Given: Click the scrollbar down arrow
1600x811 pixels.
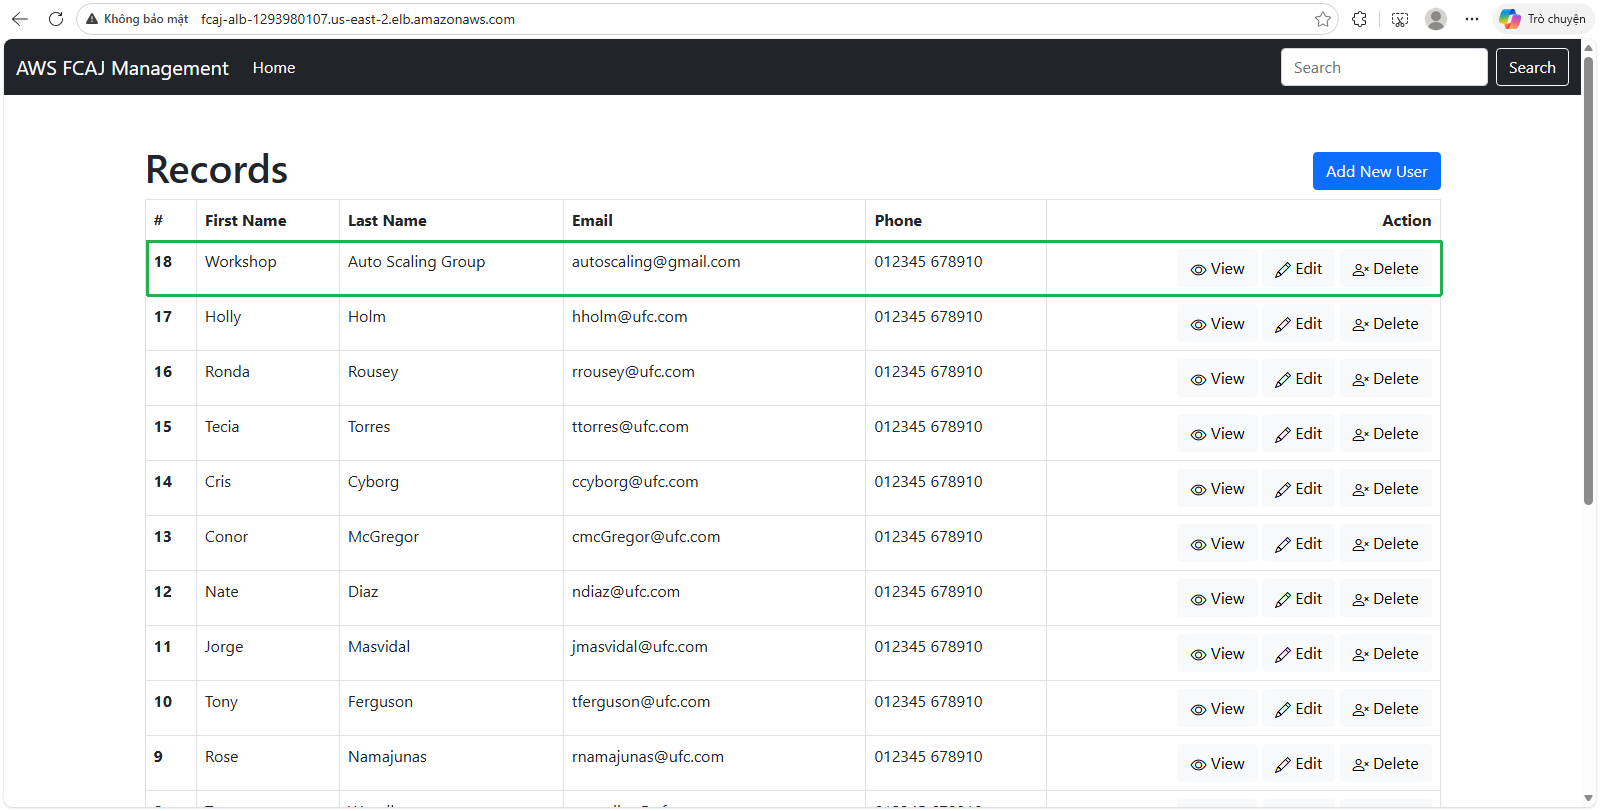Looking at the screenshot, I should tap(1588, 798).
